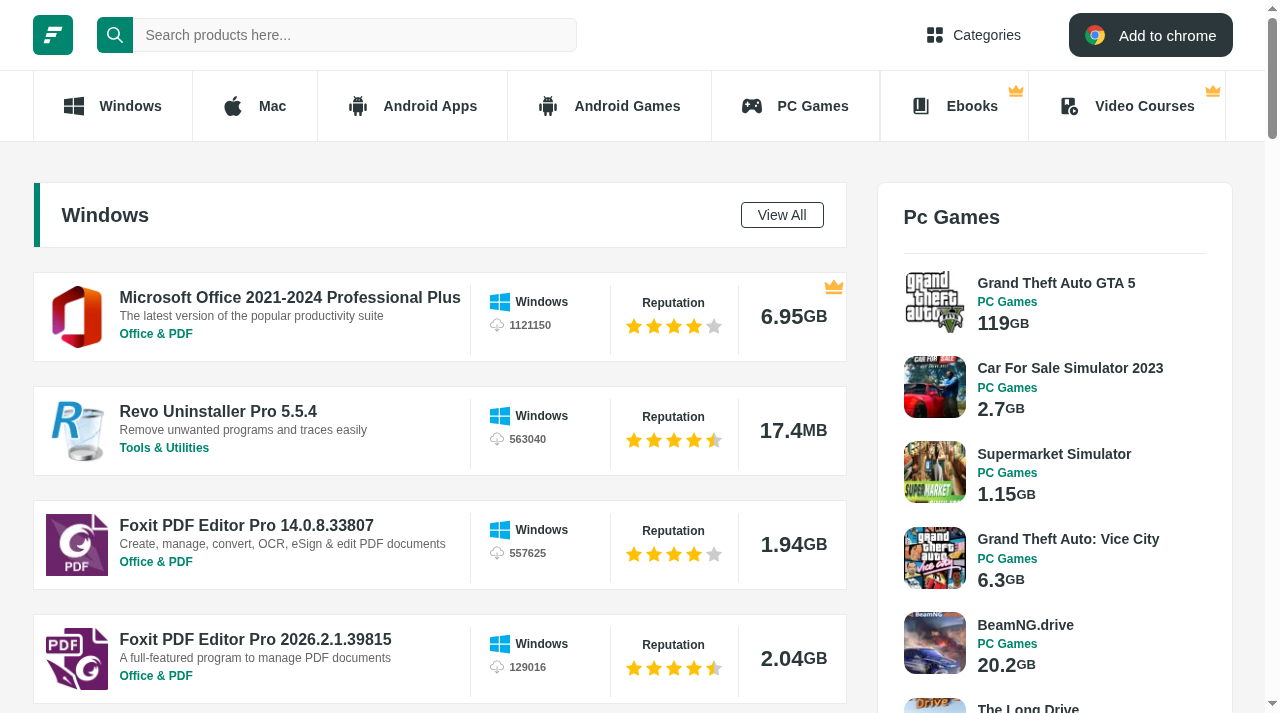The height and width of the screenshot is (713, 1280).
Task: Open the Android Apps tab
Action: [413, 106]
